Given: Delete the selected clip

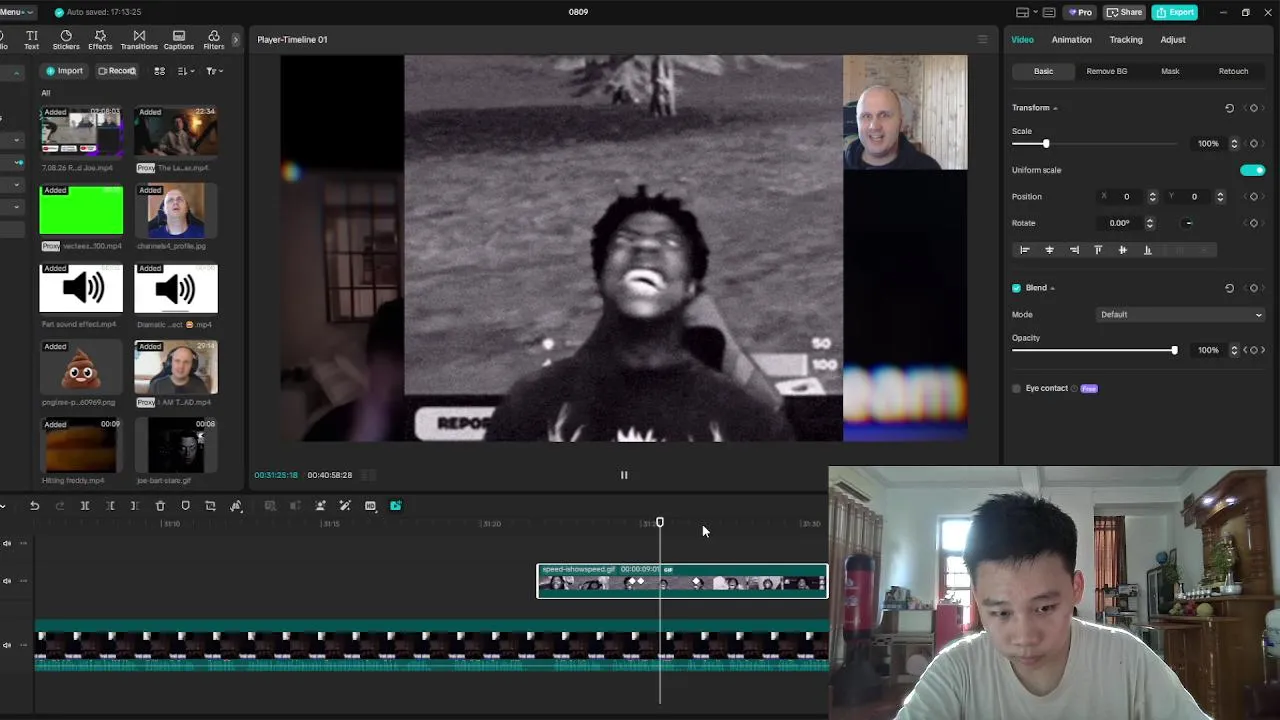Looking at the screenshot, I should pos(160,506).
